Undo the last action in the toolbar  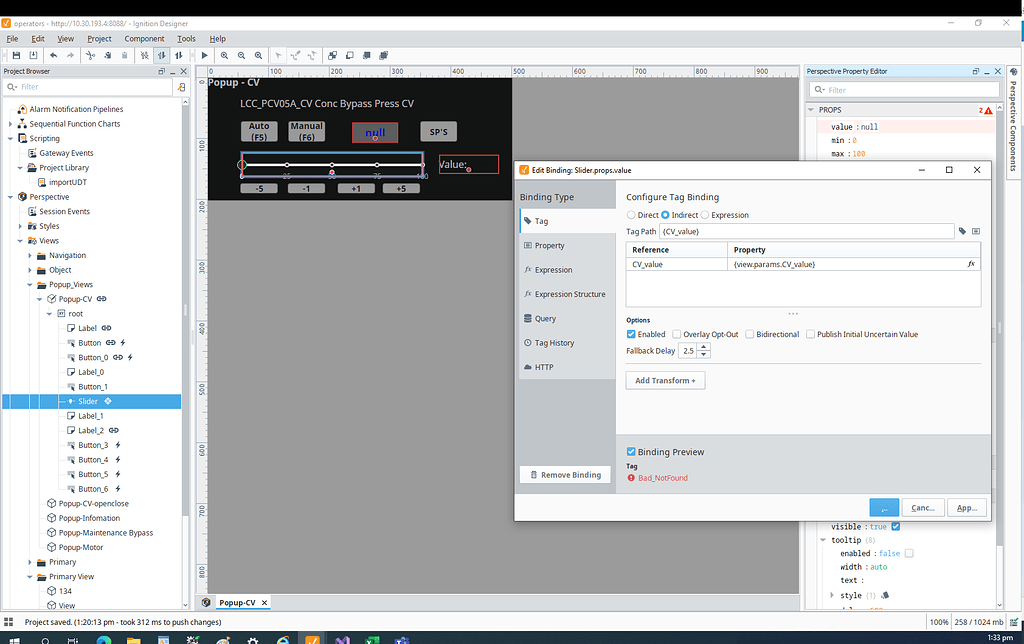tap(54, 56)
